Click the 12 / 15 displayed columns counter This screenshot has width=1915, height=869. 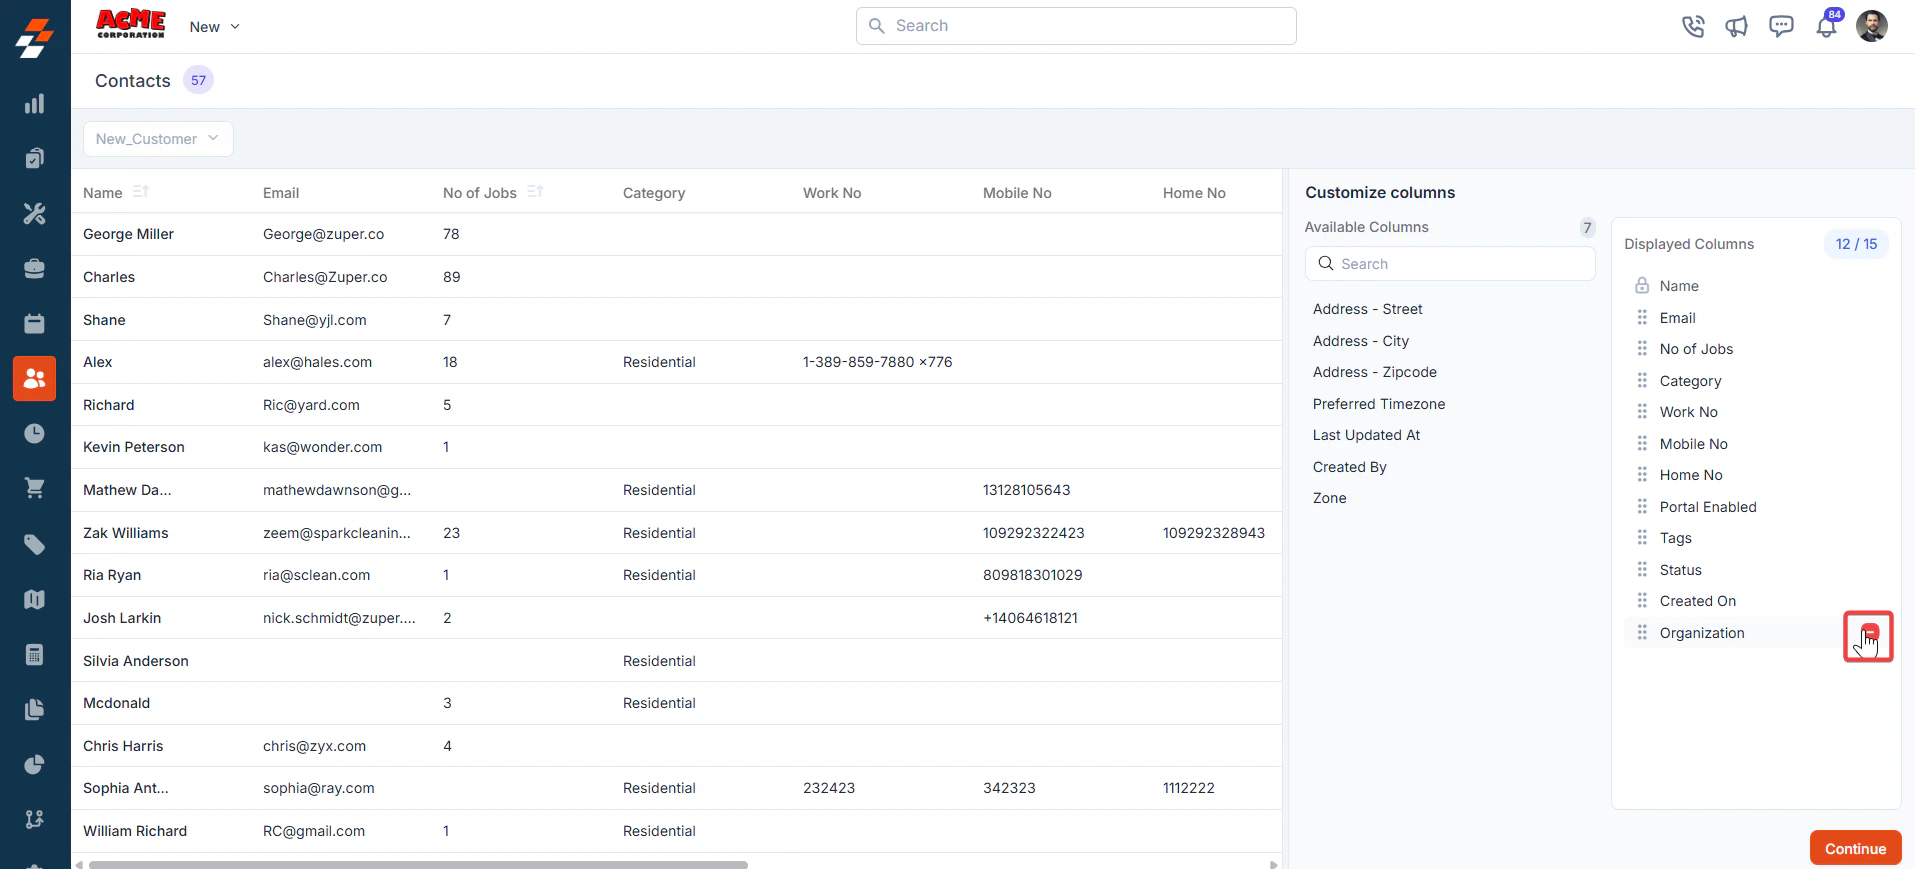click(1856, 244)
